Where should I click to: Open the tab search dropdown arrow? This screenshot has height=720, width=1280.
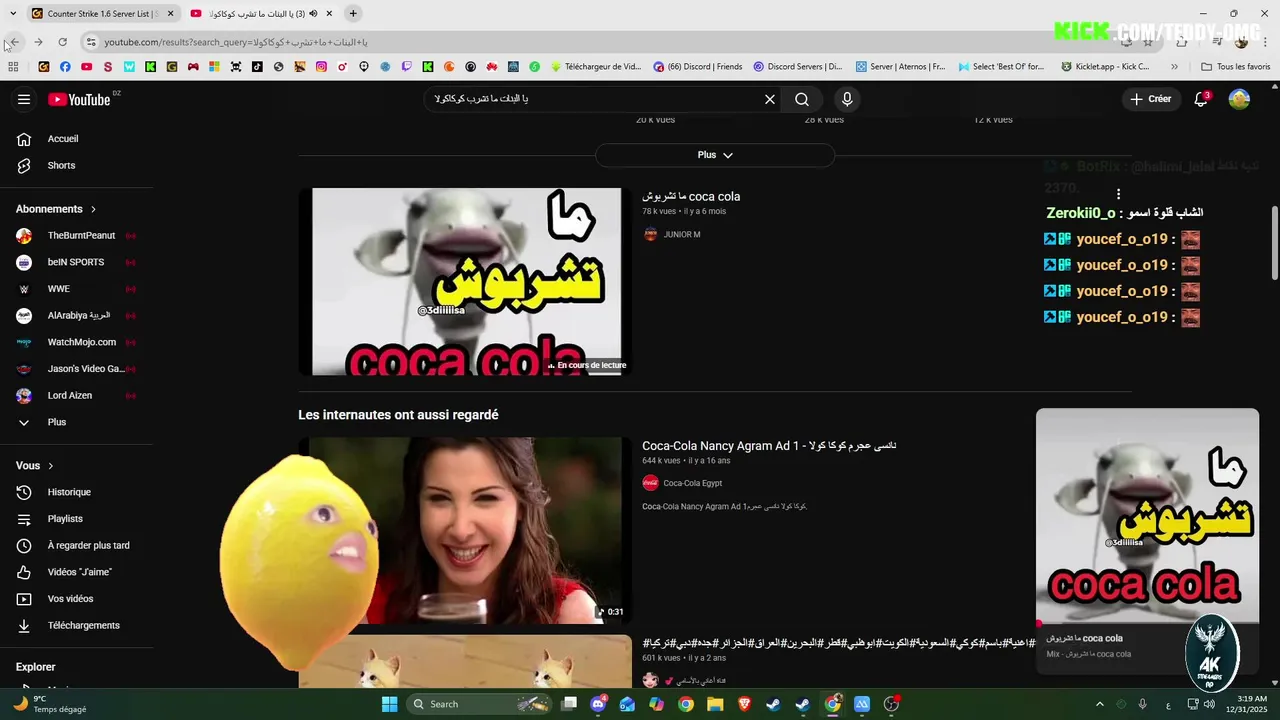[x=13, y=13]
